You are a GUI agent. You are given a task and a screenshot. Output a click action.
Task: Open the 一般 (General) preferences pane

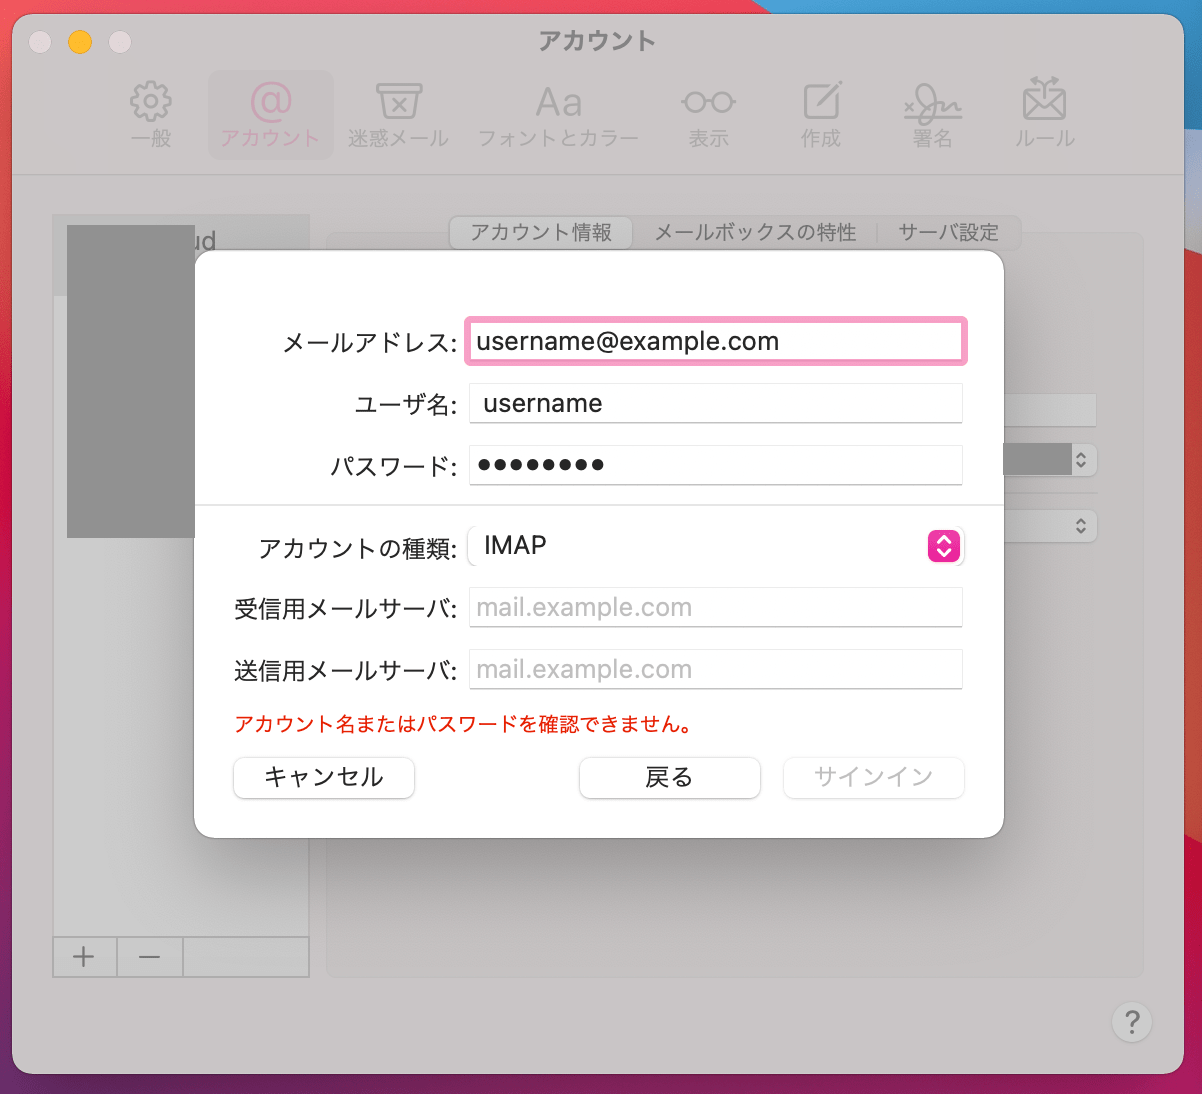click(151, 113)
